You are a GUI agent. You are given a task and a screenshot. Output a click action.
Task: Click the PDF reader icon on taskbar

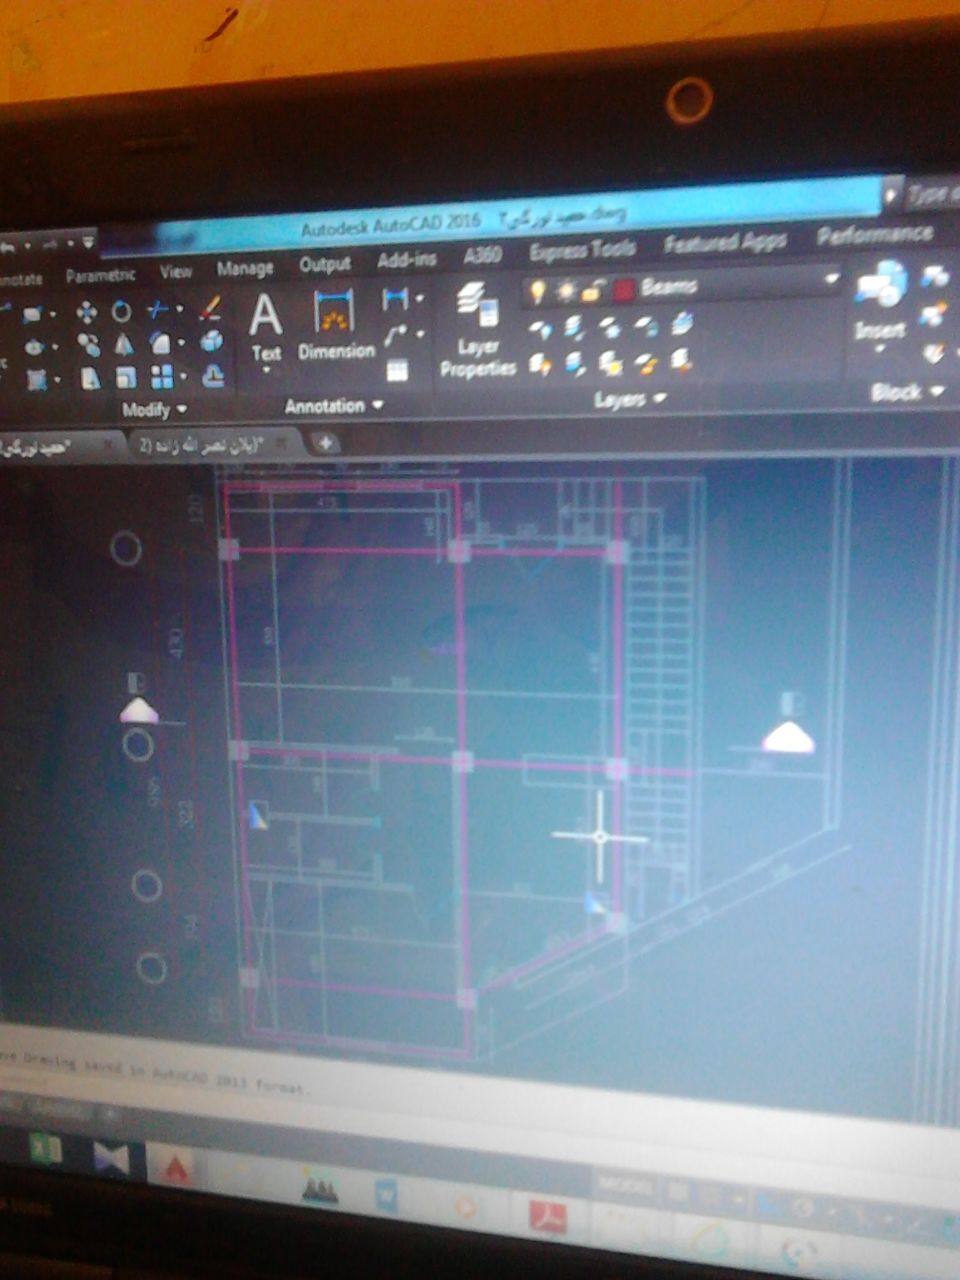(x=548, y=1216)
